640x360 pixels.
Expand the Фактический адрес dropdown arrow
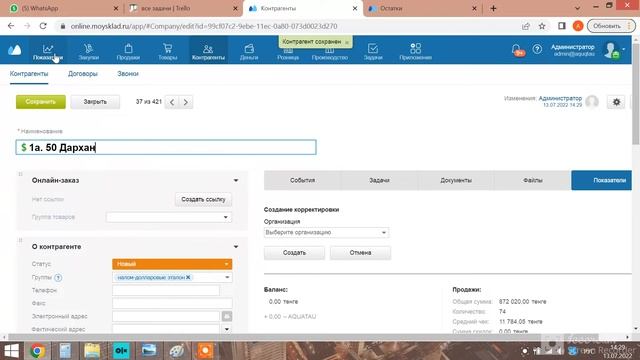coord(227,329)
